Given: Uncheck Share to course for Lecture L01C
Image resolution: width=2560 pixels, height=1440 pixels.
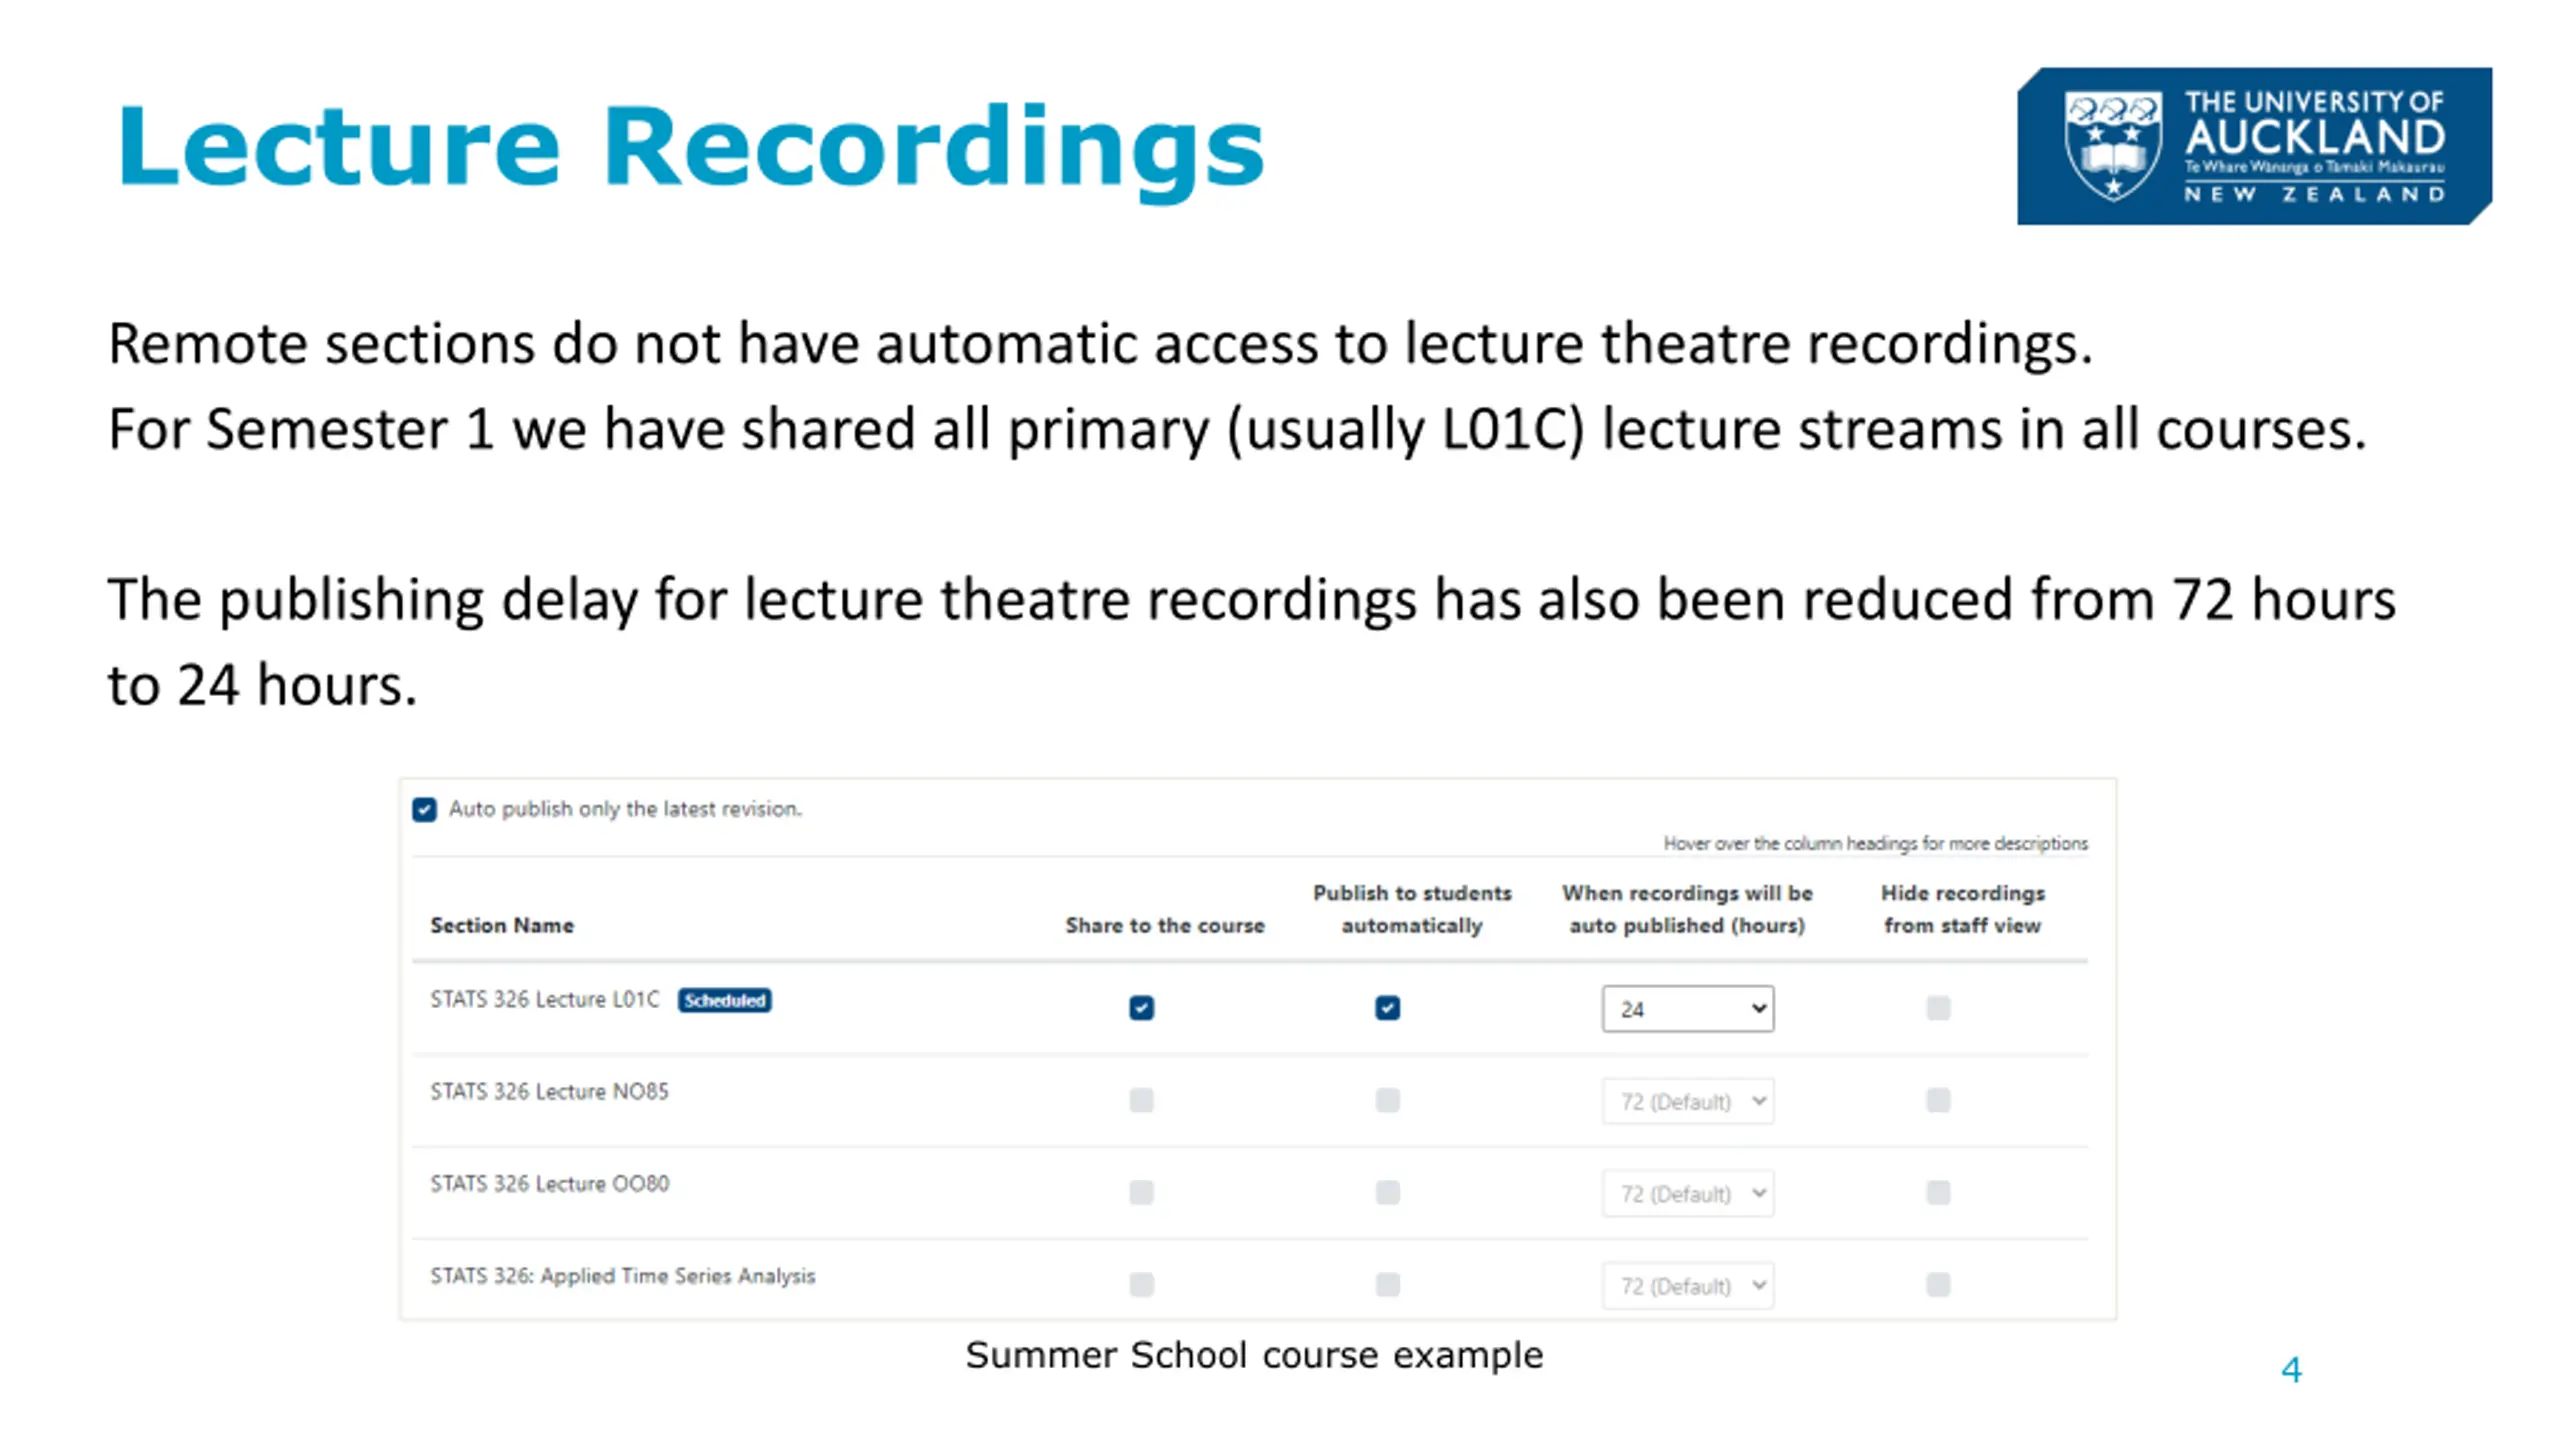Looking at the screenshot, I should pyautogui.click(x=1141, y=1007).
